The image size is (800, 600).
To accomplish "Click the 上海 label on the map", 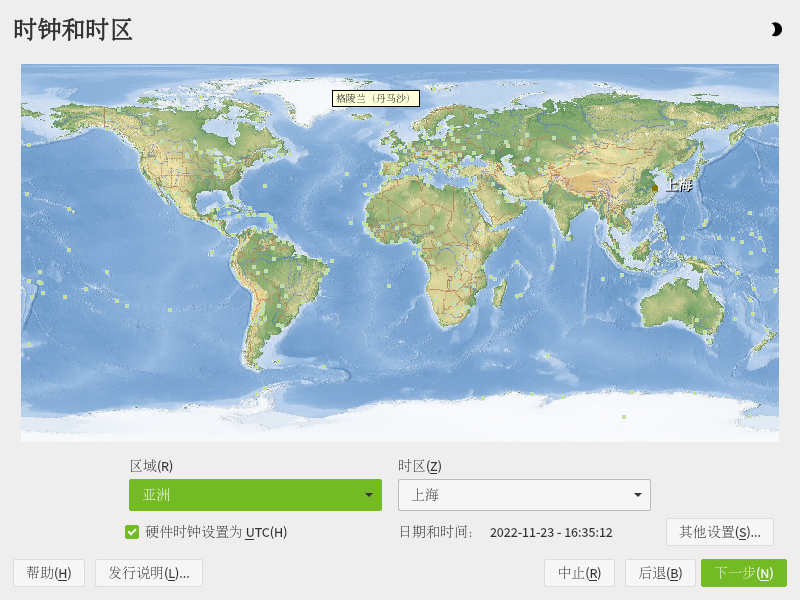I will [x=679, y=185].
